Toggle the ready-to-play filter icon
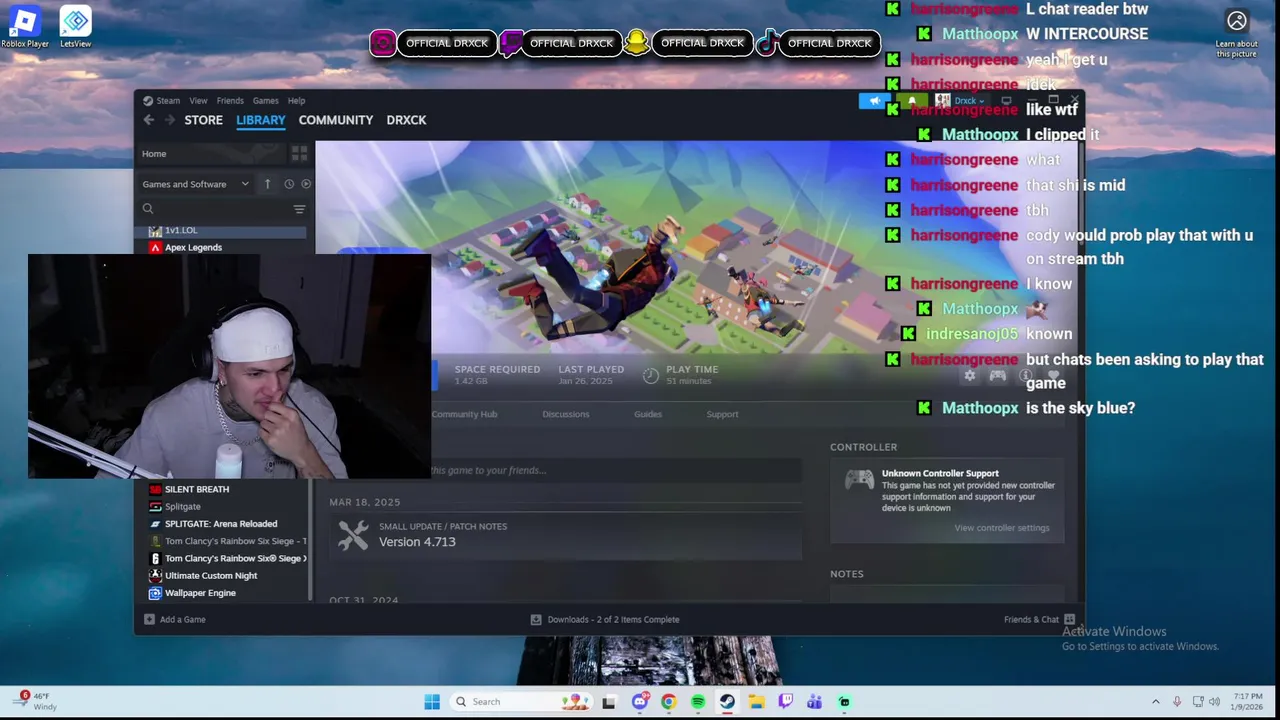The width and height of the screenshot is (1280, 720). (x=306, y=184)
